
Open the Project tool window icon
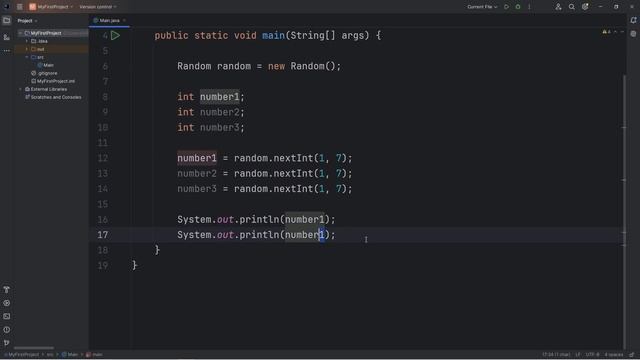(x=7, y=20)
